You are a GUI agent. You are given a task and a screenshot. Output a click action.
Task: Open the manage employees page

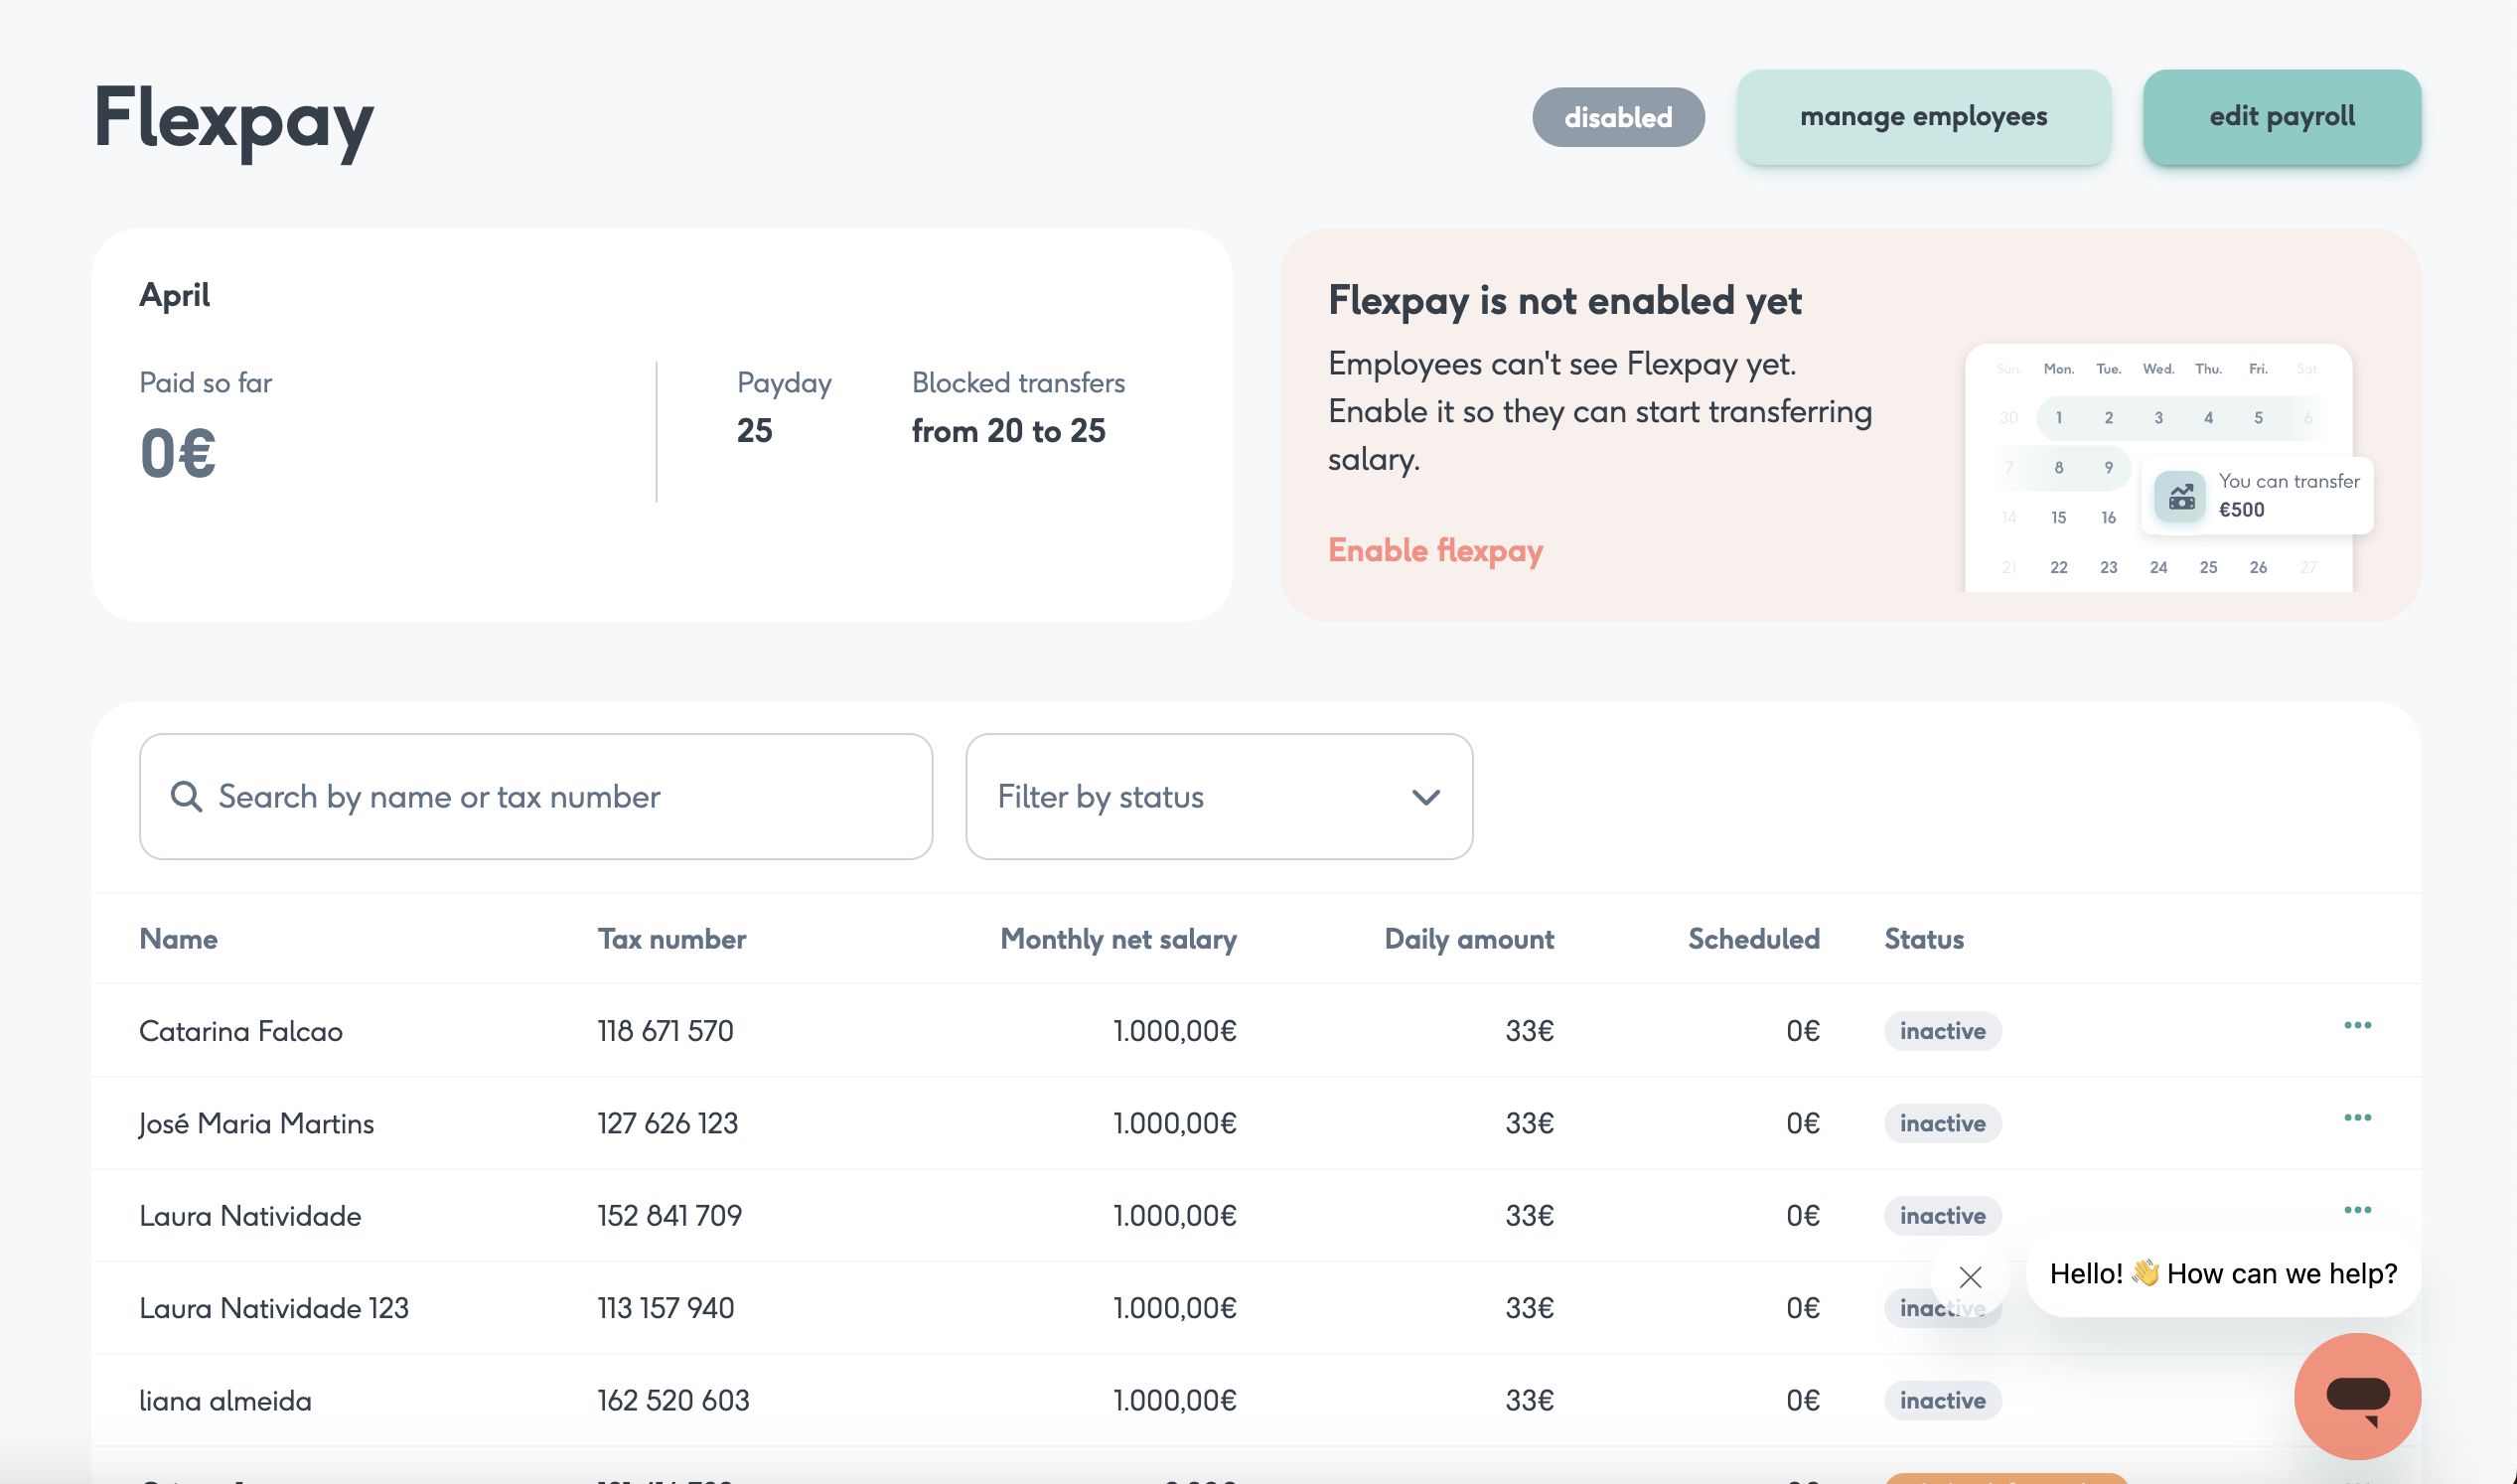(1923, 117)
